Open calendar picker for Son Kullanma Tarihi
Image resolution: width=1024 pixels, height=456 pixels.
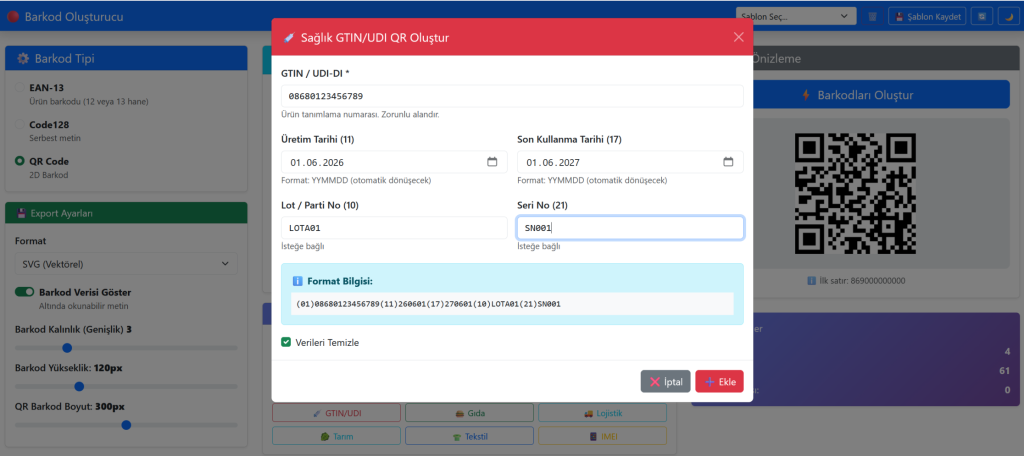(728, 162)
